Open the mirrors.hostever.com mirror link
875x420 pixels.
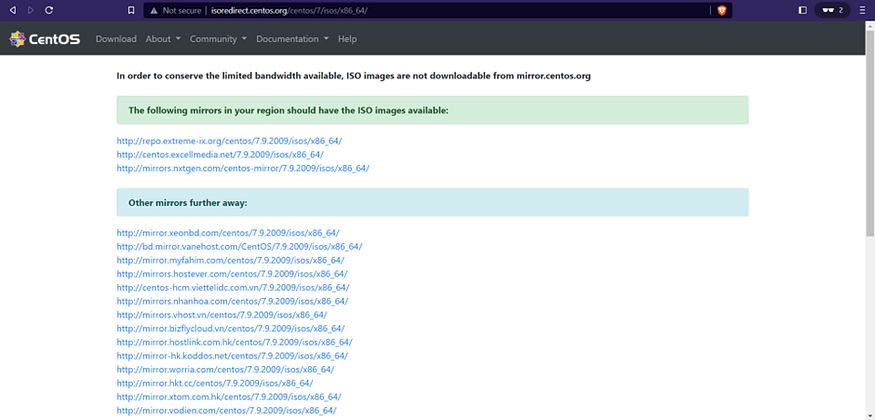(232, 274)
